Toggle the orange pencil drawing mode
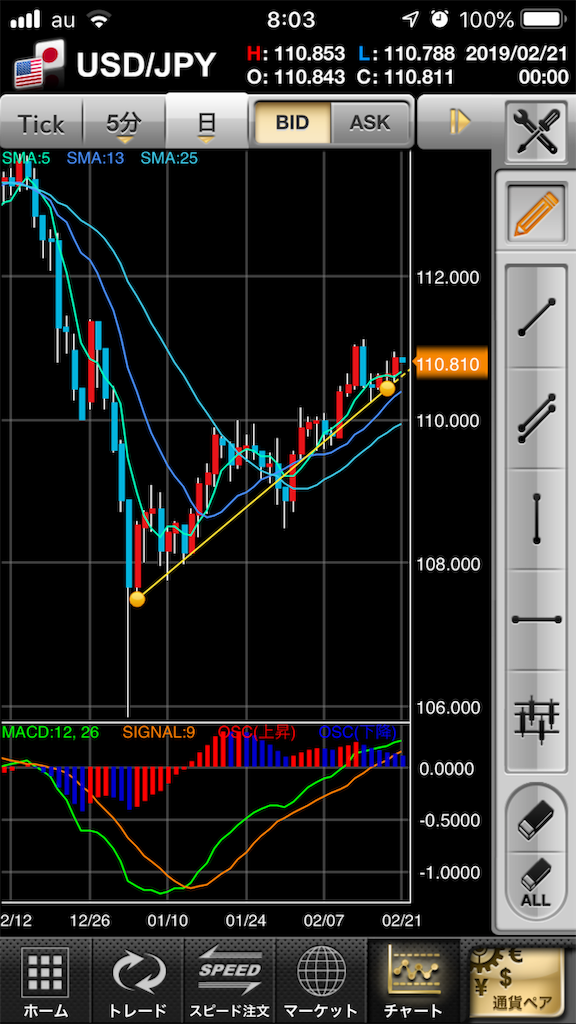Viewport: 576px width, 1024px height. tap(536, 214)
